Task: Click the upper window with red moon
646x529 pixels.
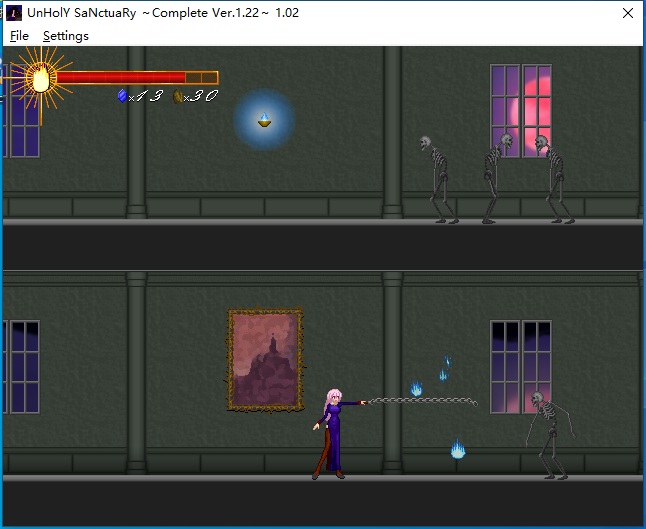Action: tap(520, 110)
